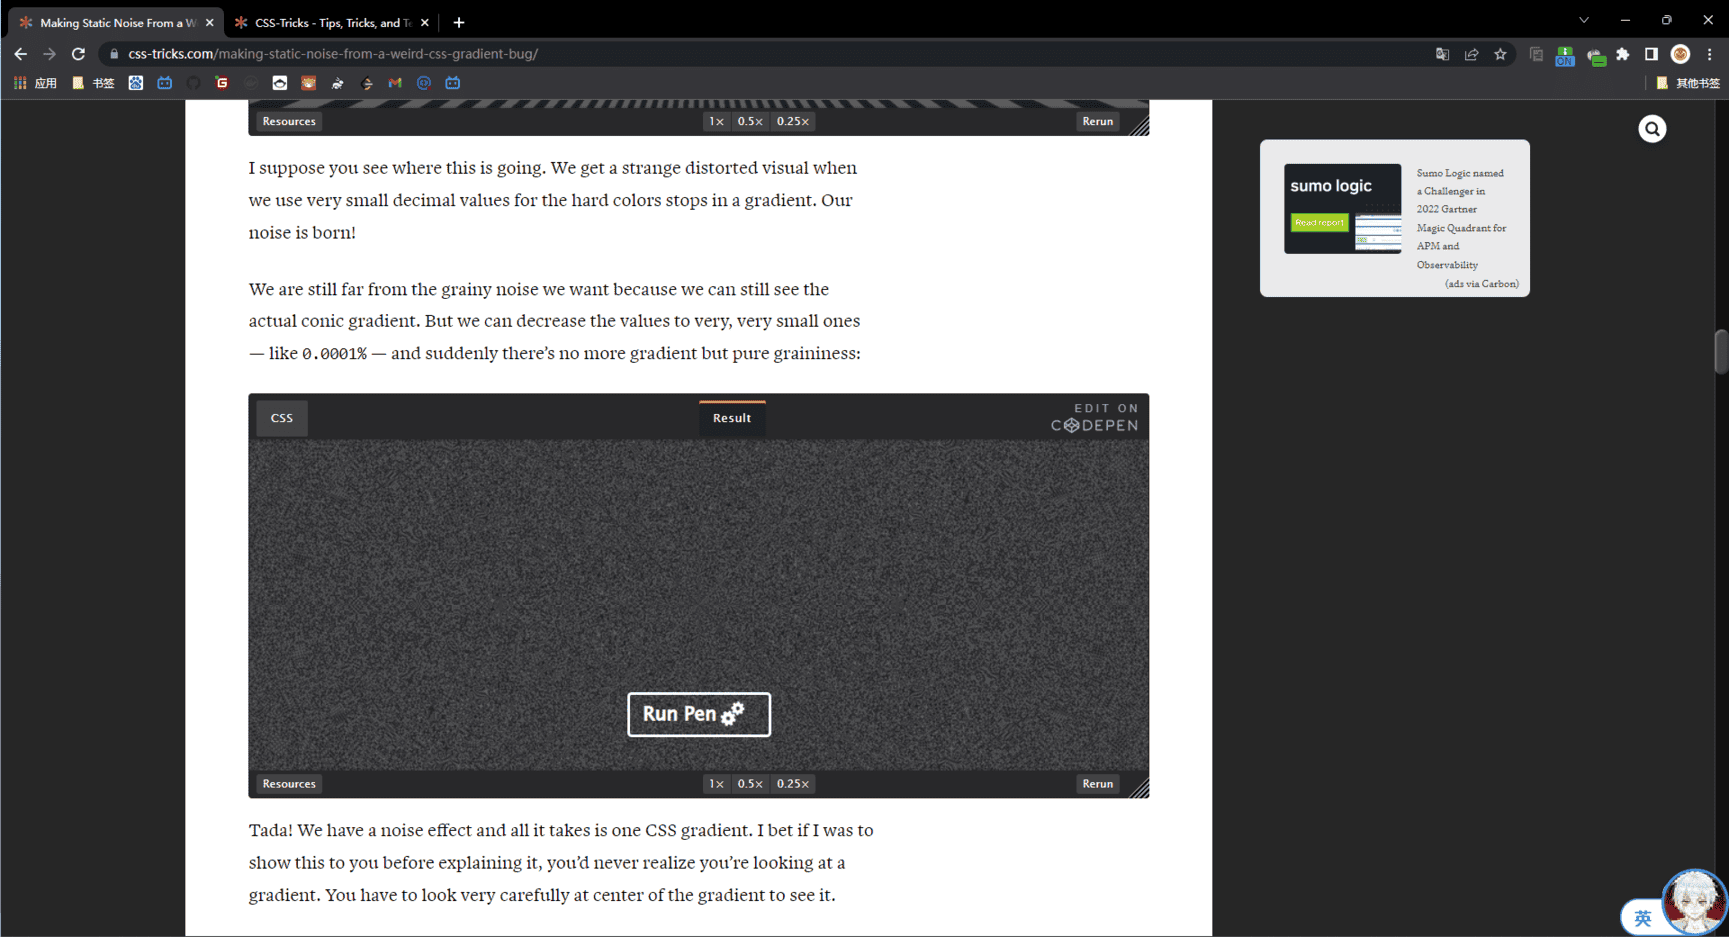Expand the tab search chevron
Image resolution: width=1729 pixels, height=937 pixels.
coord(1584,20)
